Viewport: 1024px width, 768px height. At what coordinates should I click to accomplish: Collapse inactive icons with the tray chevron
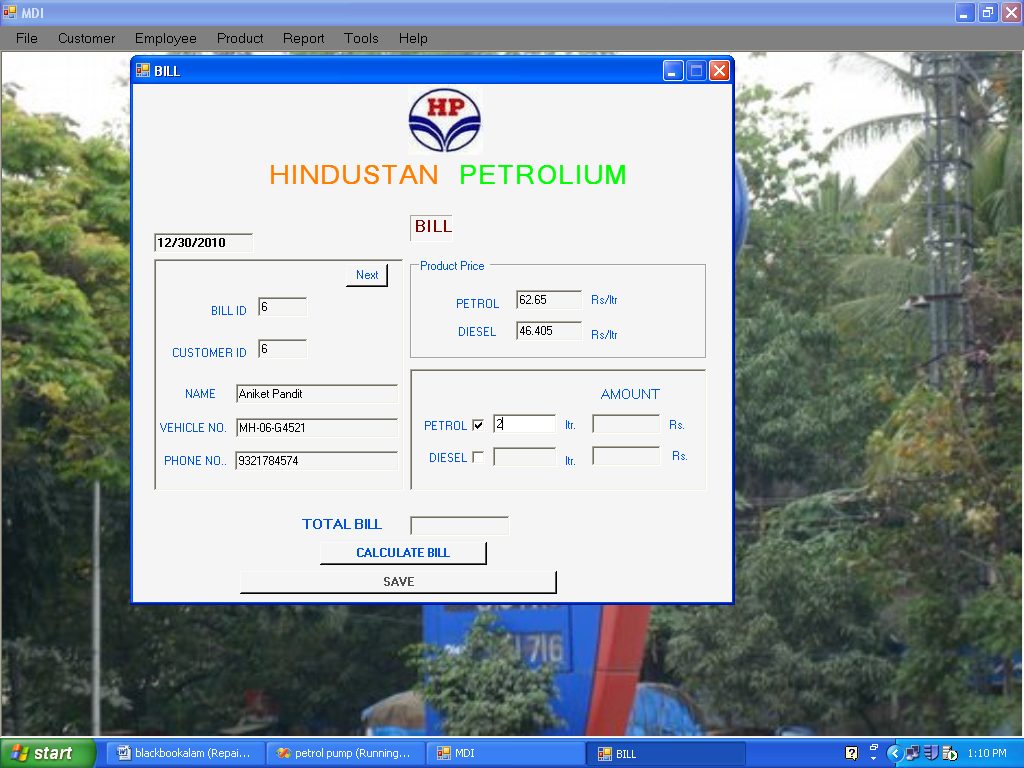(x=894, y=753)
